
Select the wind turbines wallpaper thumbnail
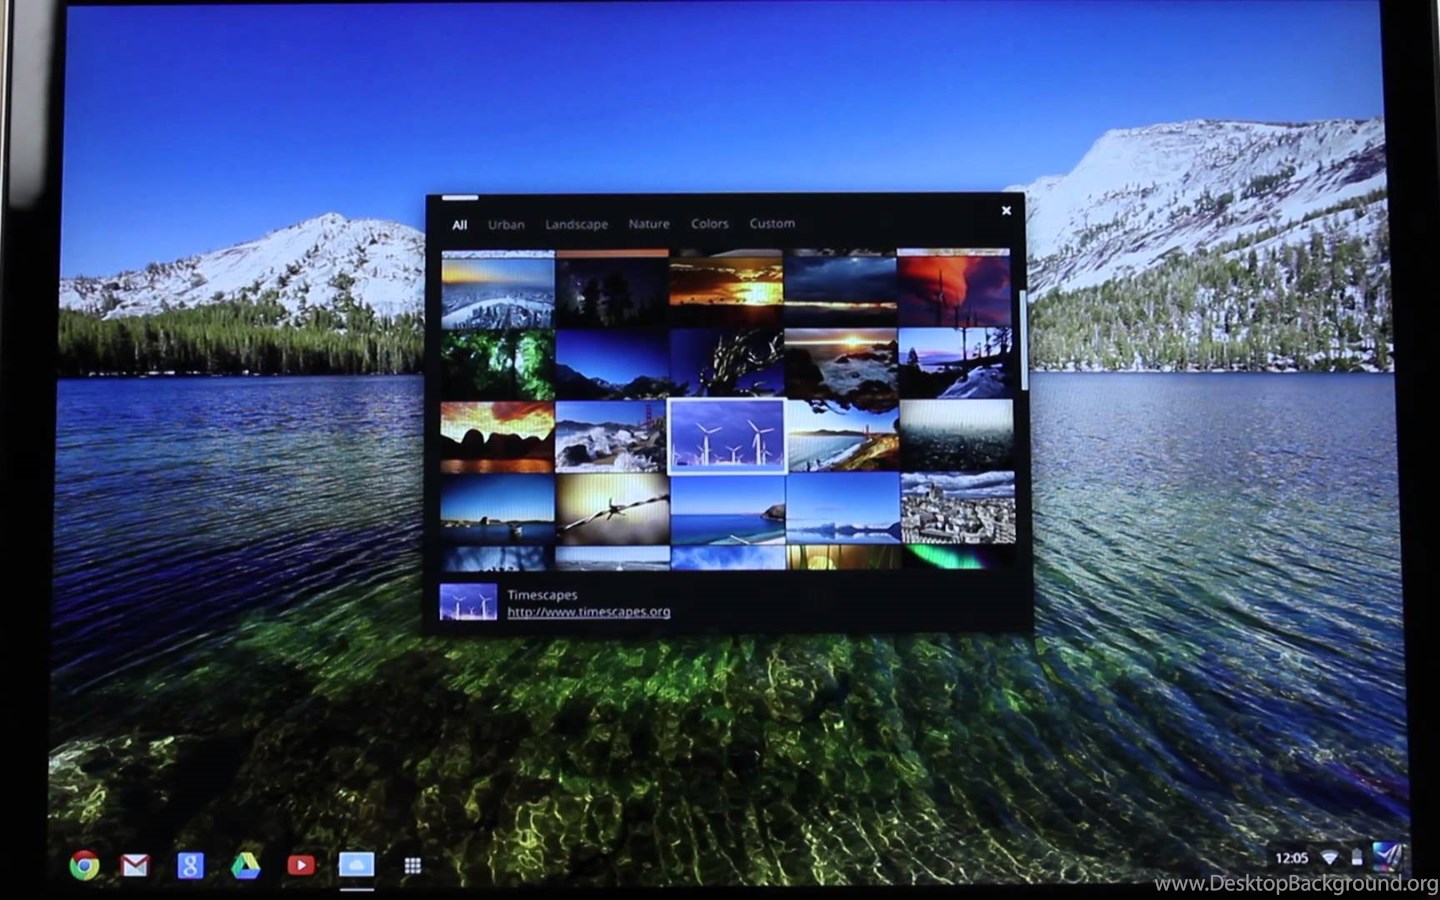click(727, 436)
